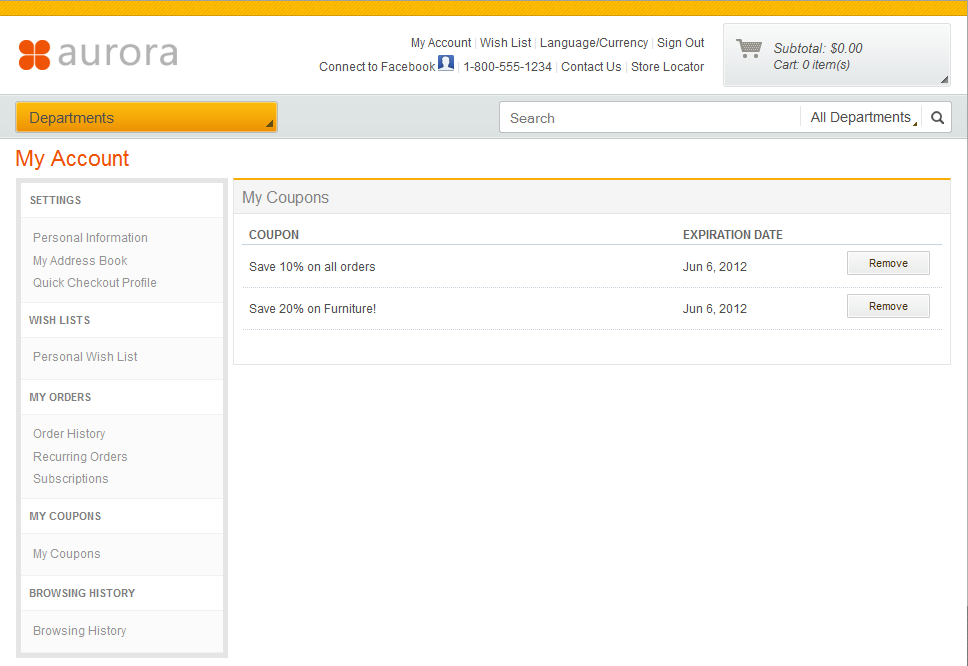Expand the Departments dropdown menu

[x=146, y=118]
